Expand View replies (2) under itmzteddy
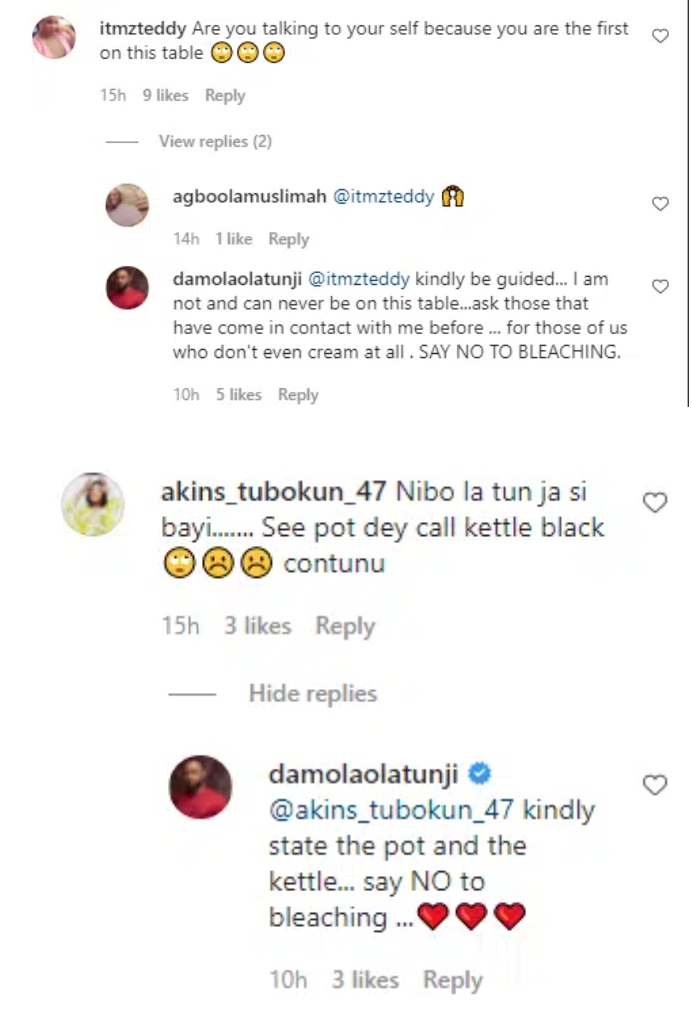Viewport: 692px width, 1017px height. (215, 141)
